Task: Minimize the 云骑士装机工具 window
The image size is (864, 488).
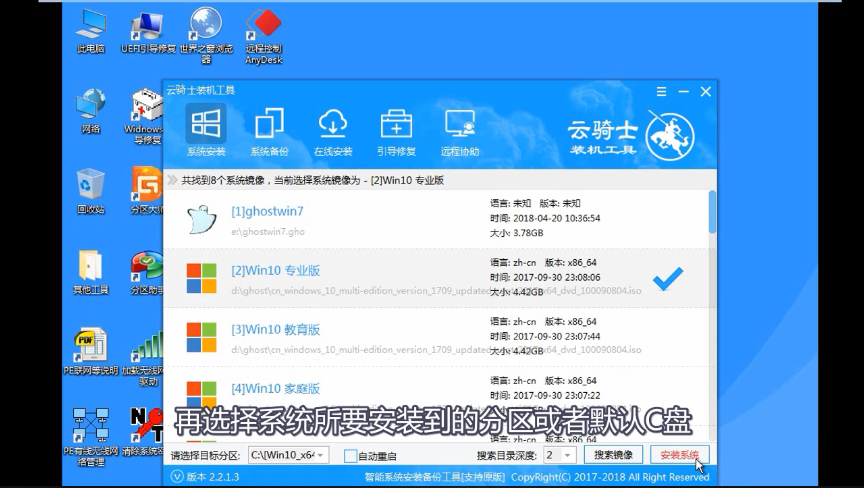Action: 684,91
